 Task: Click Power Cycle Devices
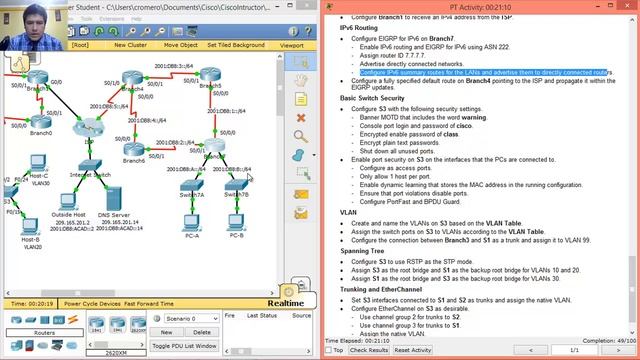pos(92,304)
